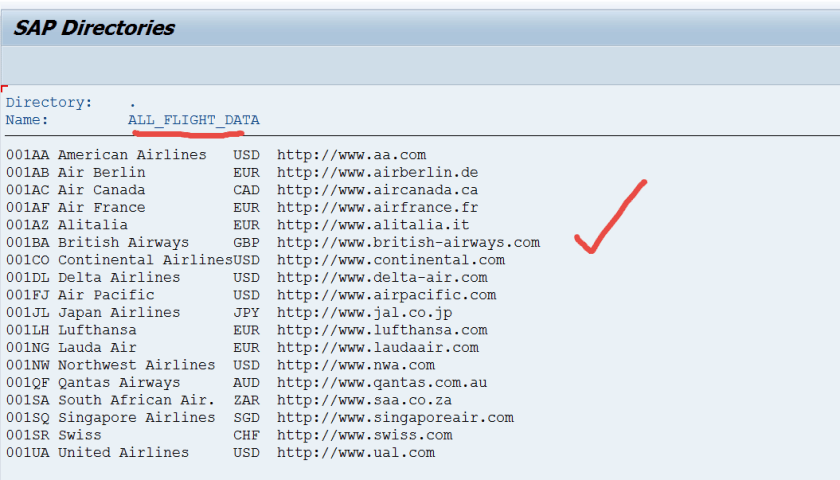Select the Air Pacific row name
The image size is (840, 480).
click(106, 295)
